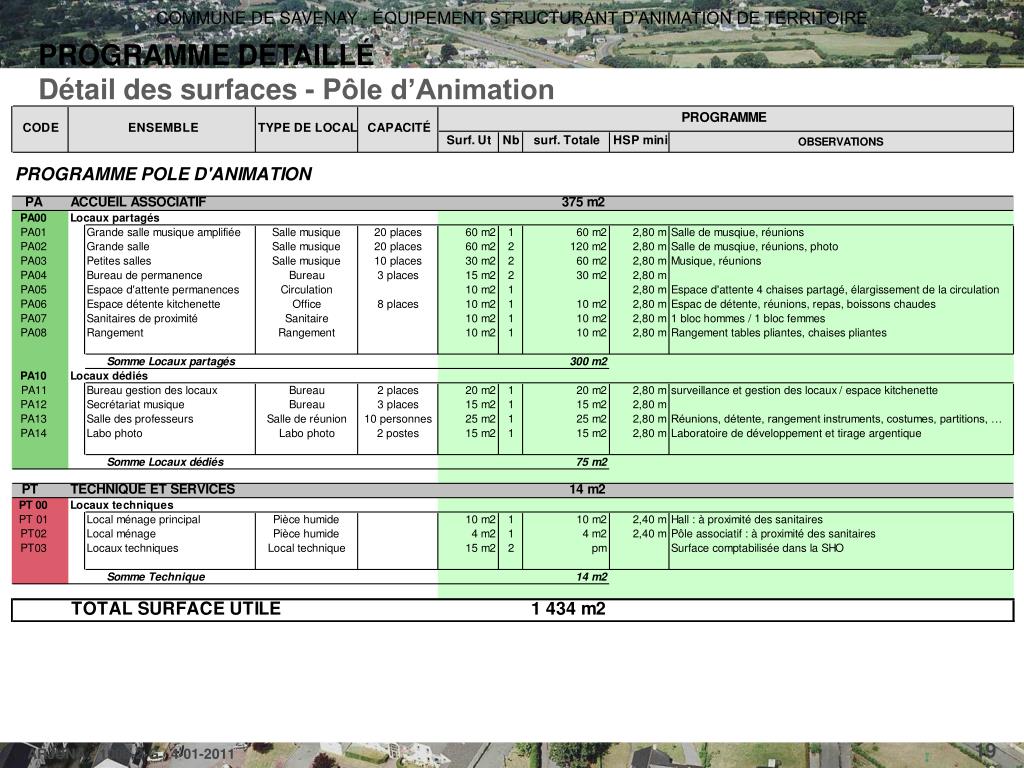This screenshot has height=768, width=1024.
Task: Click the '120 m2' total surface cell
Action: [588, 247]
